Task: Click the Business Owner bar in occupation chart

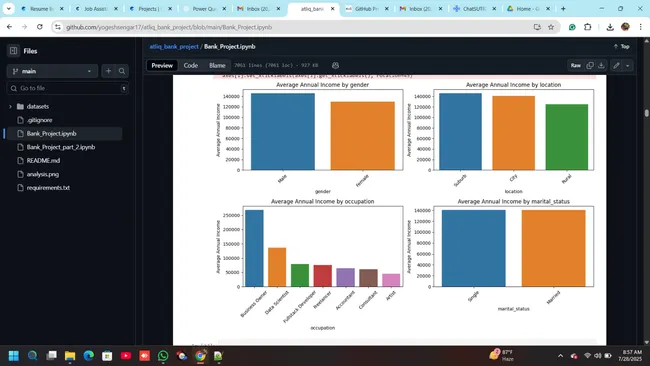Action: [254, 248]
